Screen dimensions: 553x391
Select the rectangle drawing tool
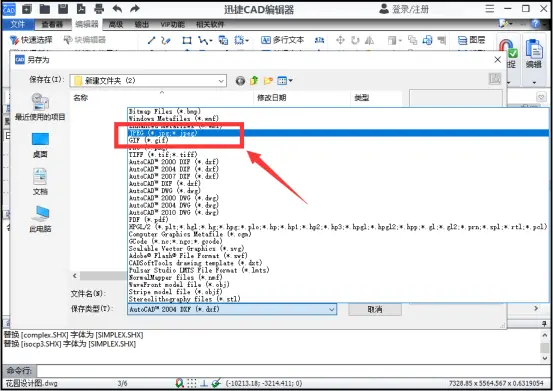(187, 41)
